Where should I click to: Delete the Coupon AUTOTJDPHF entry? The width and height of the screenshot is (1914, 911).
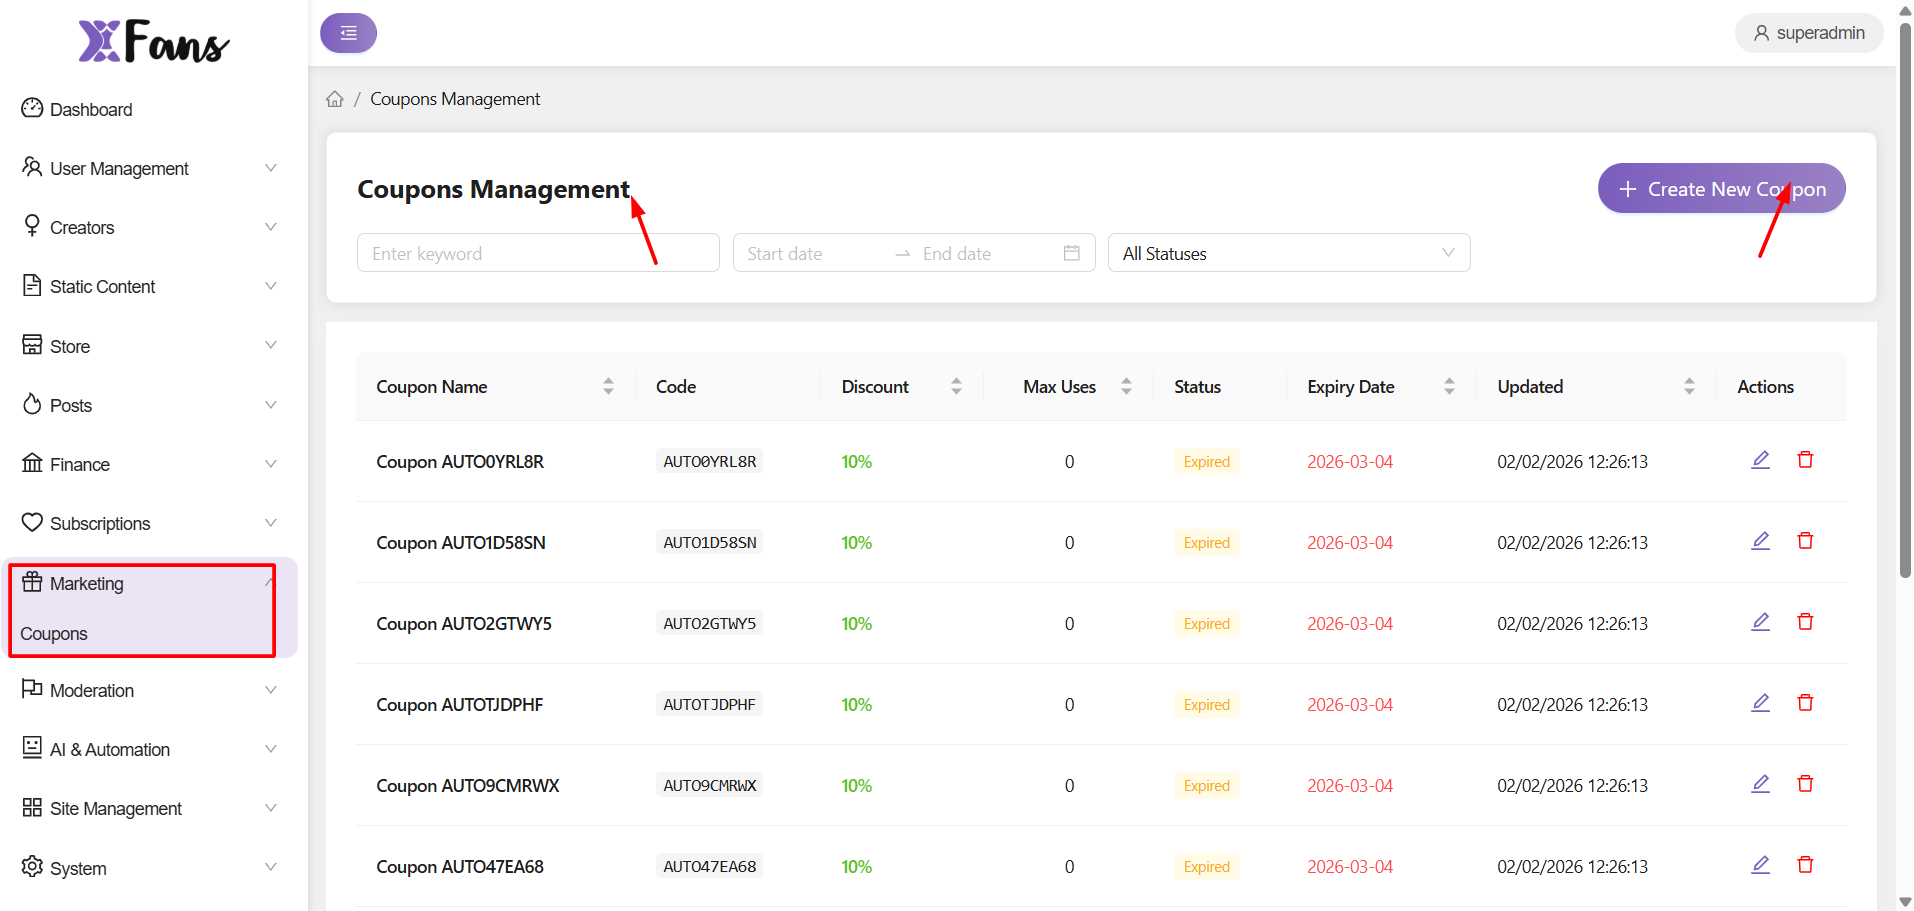point(1805,703)
